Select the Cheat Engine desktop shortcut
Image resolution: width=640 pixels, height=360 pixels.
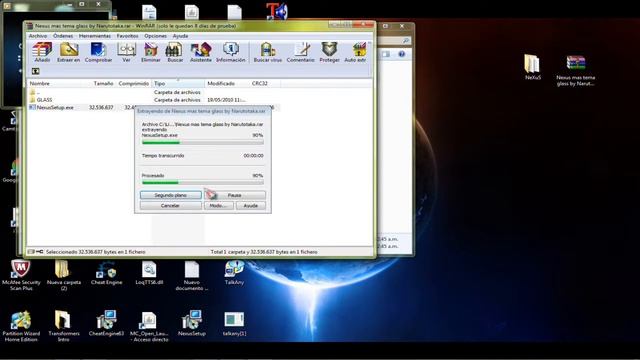107,273
